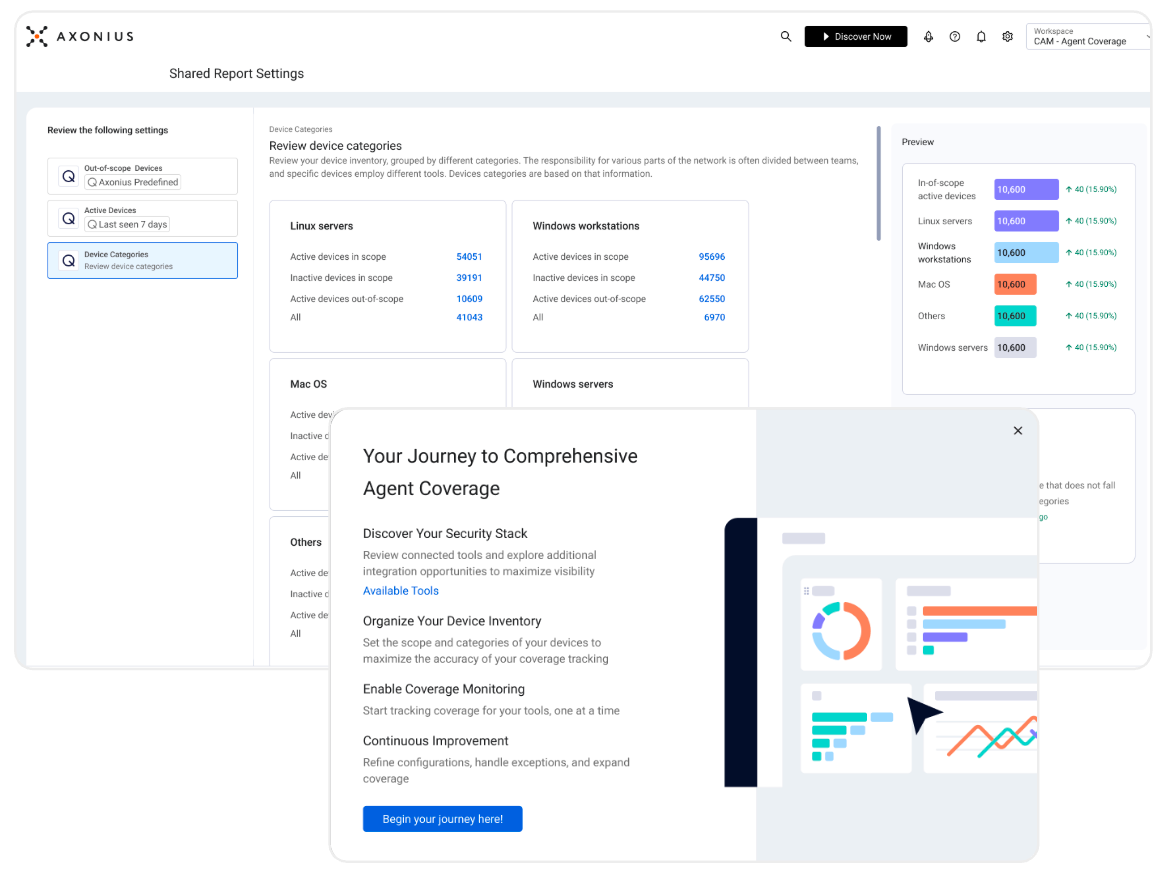This screenshot has width=1168, height=880.
Task: Click the light blue Windows workstations bar
Action: click(1026, 253)
